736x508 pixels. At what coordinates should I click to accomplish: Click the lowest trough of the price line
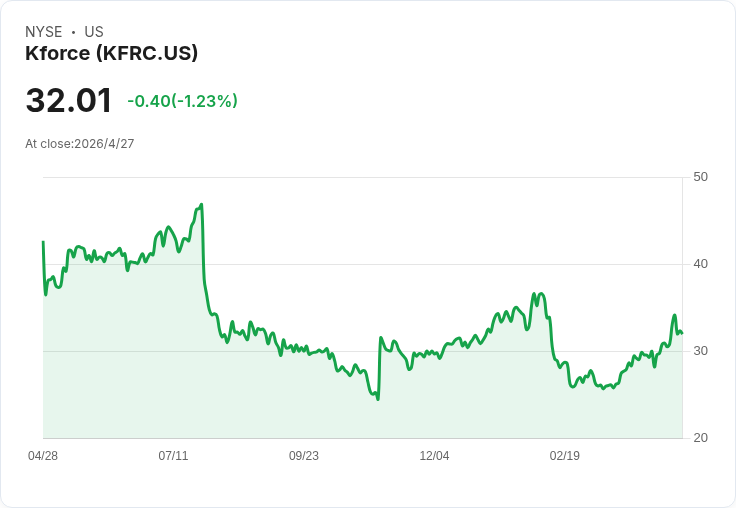point(378,399)
